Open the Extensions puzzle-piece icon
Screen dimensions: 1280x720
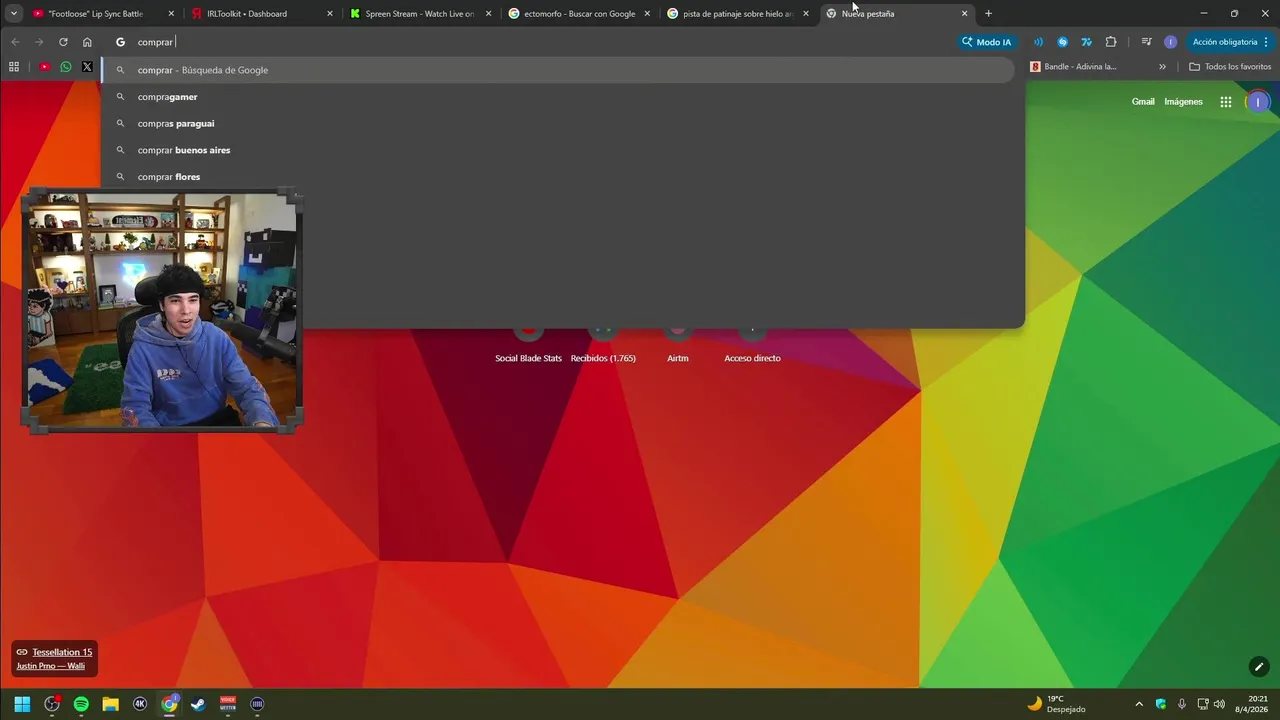tap(1111, 42)
